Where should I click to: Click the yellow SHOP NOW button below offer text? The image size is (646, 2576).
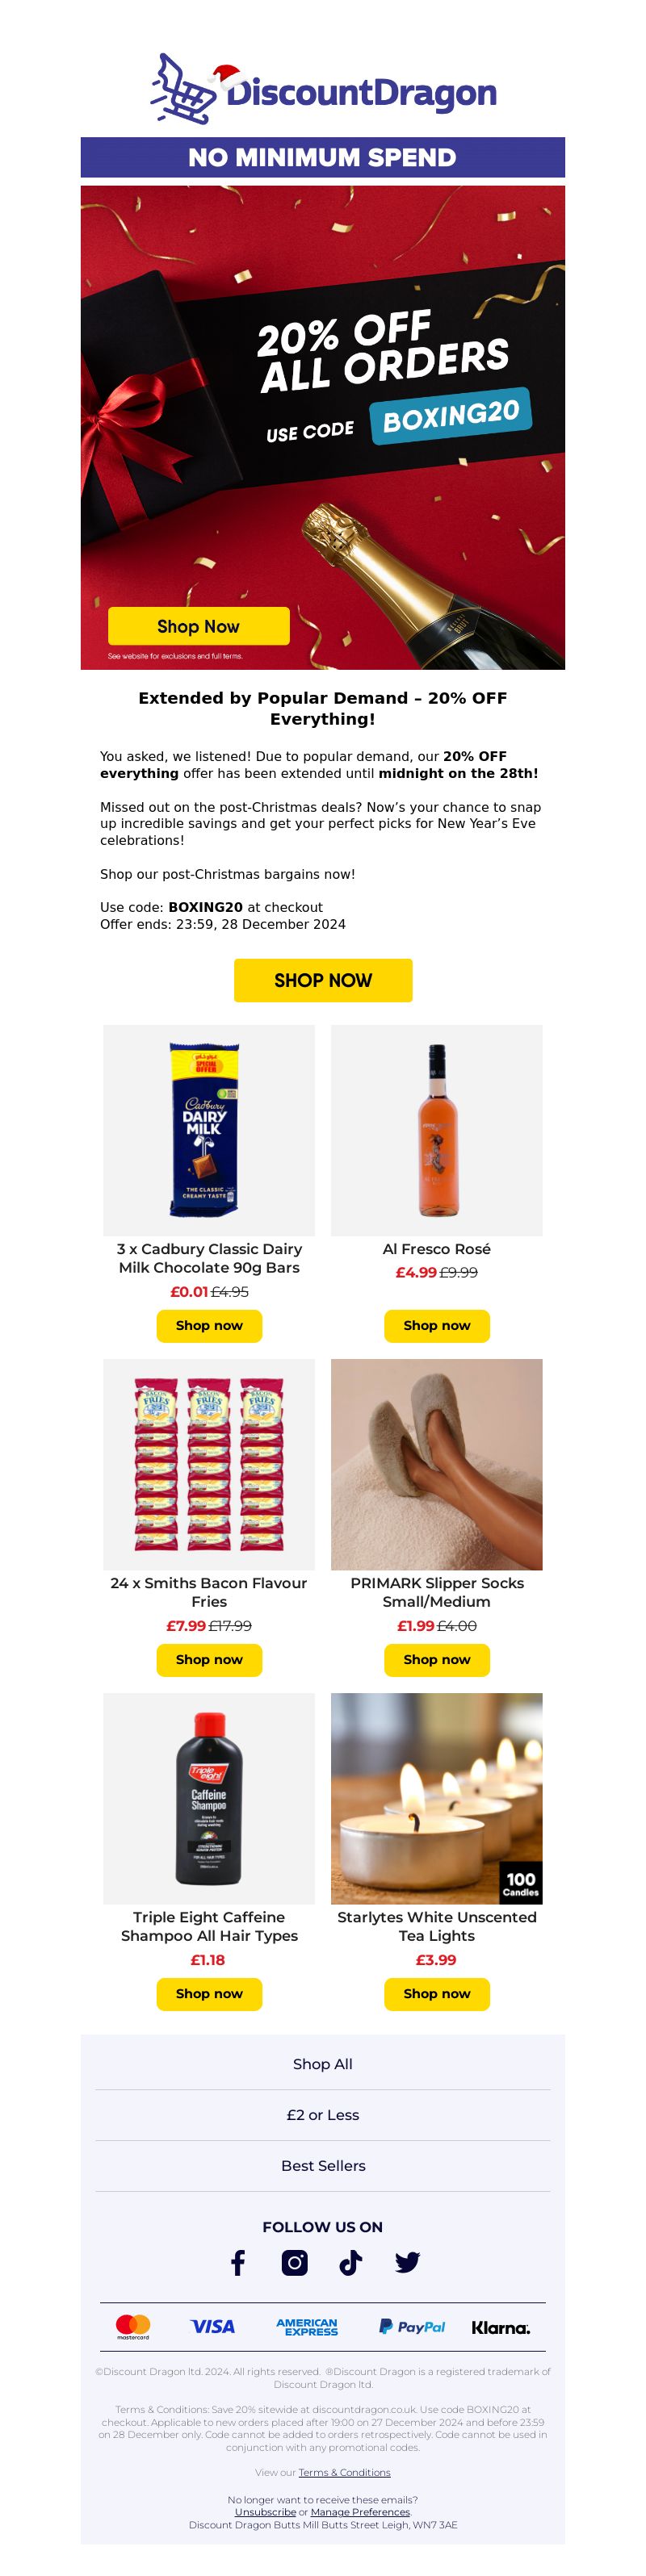[323, 980]
